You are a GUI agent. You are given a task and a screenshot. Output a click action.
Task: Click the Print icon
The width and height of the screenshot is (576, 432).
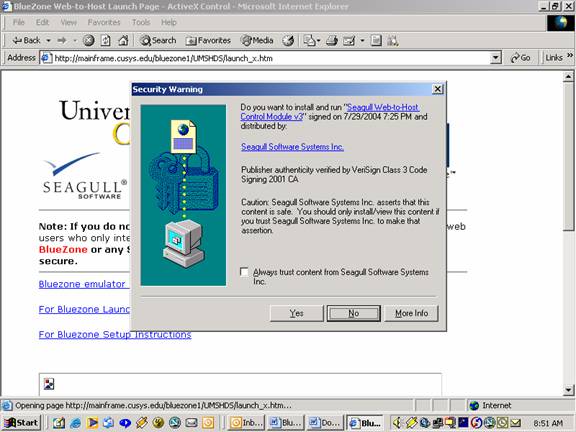(x=332, y=40)
